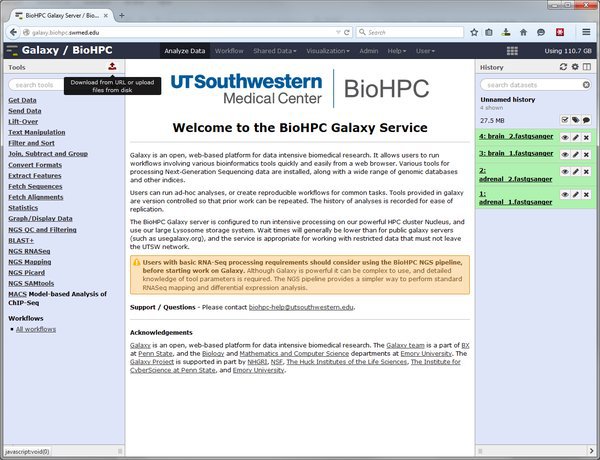Focus the browser Search box

pos(410,32)
